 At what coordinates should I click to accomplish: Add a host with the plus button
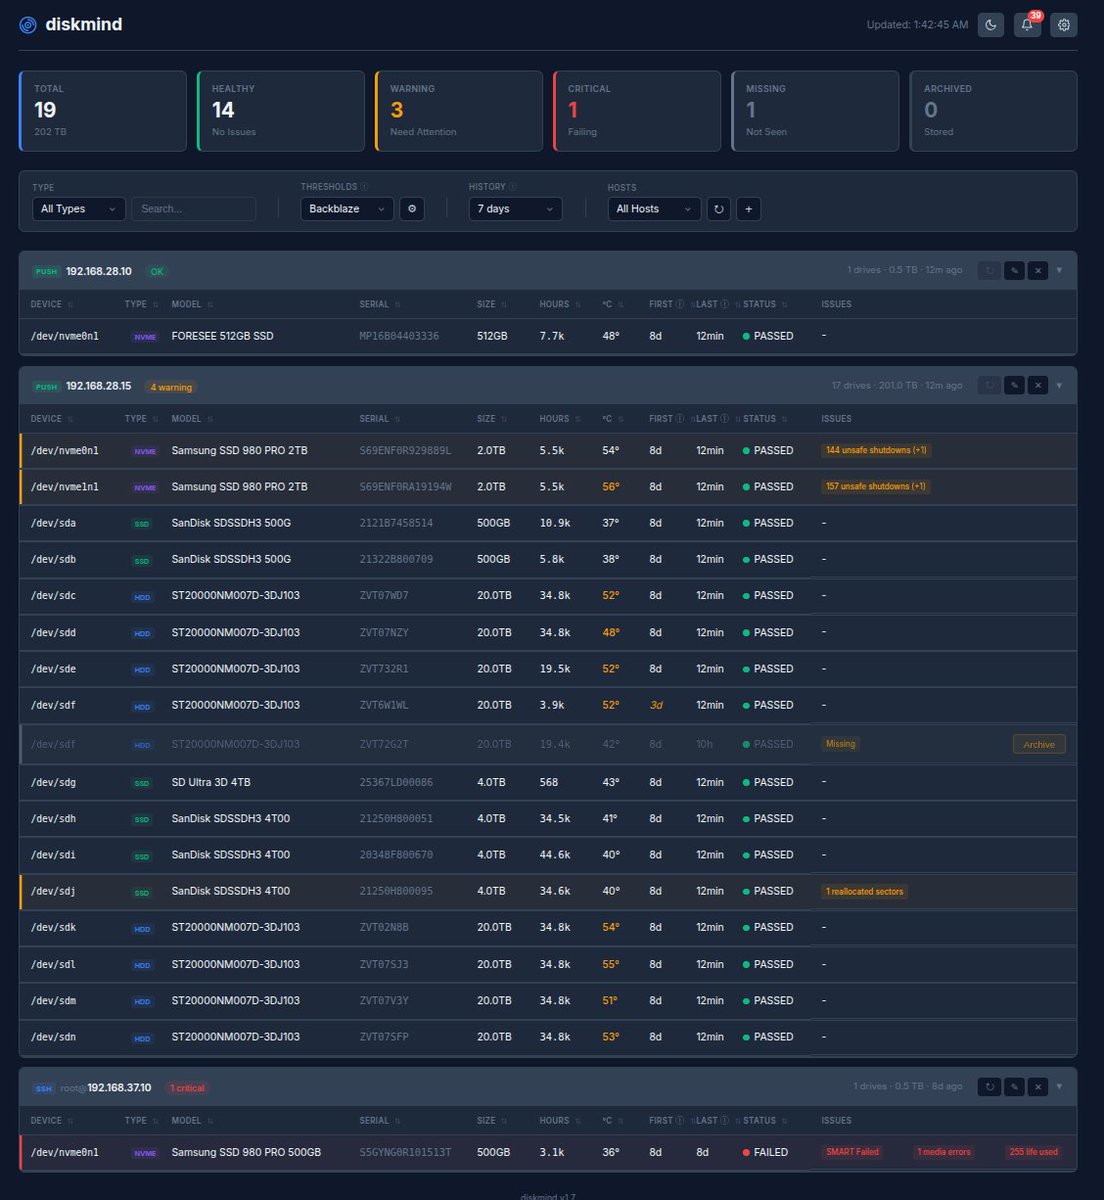pos(749,209)
